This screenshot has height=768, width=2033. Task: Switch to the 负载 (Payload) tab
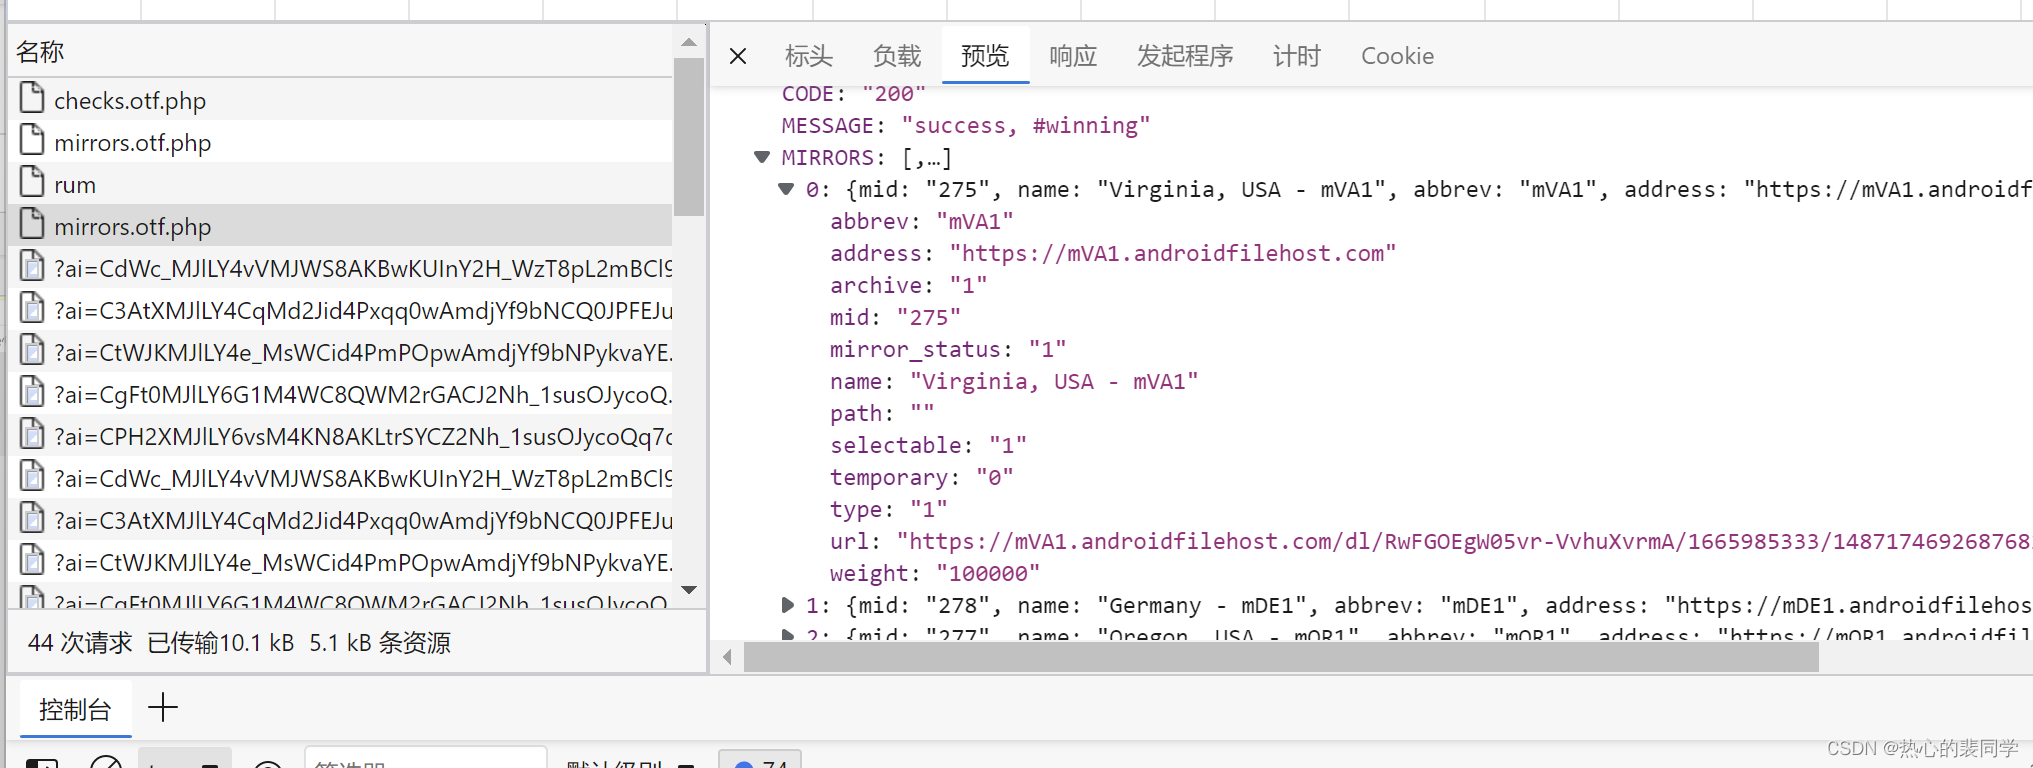click(897, 56)
